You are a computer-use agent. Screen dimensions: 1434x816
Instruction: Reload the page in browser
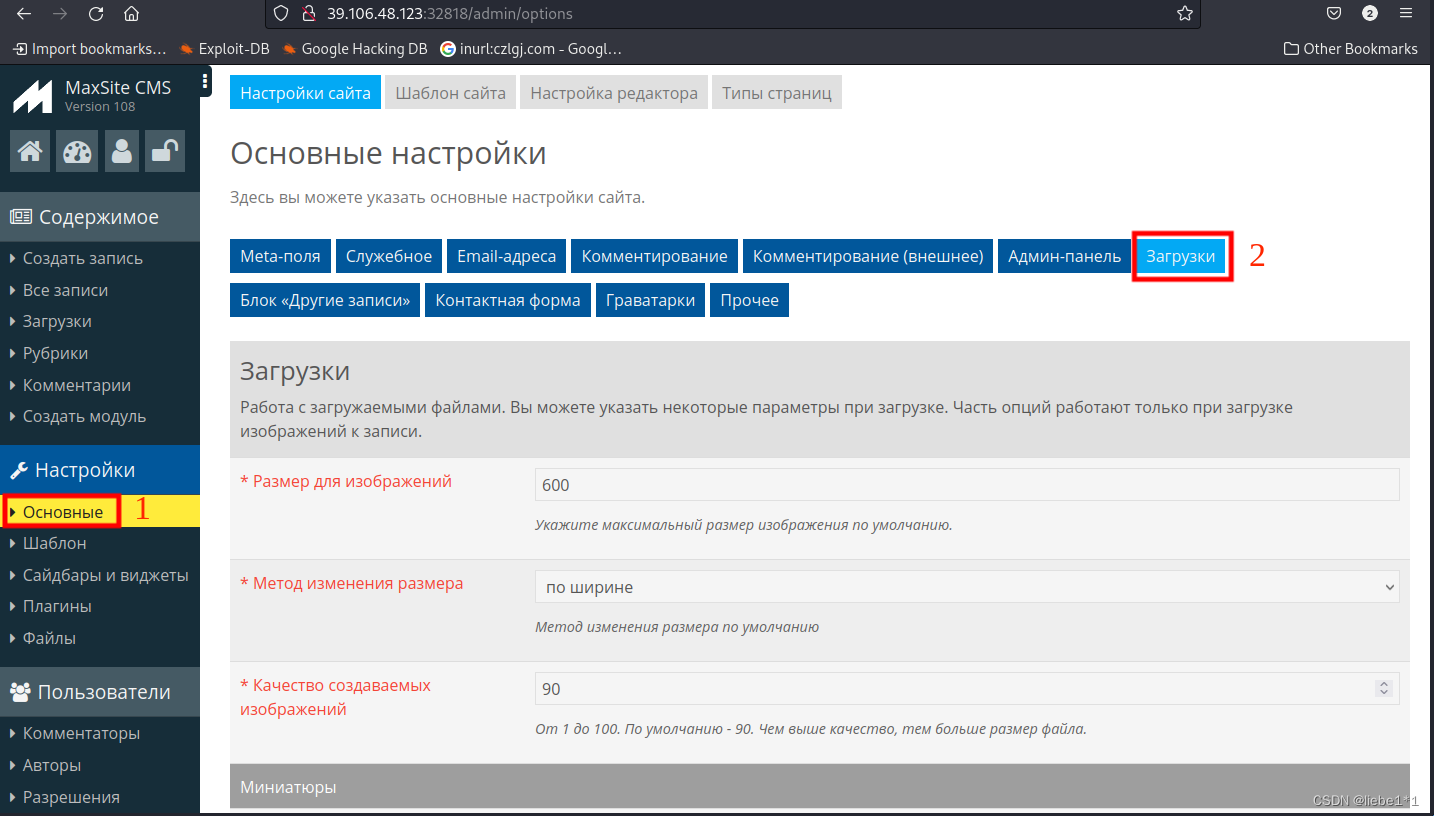click(96, 14)
